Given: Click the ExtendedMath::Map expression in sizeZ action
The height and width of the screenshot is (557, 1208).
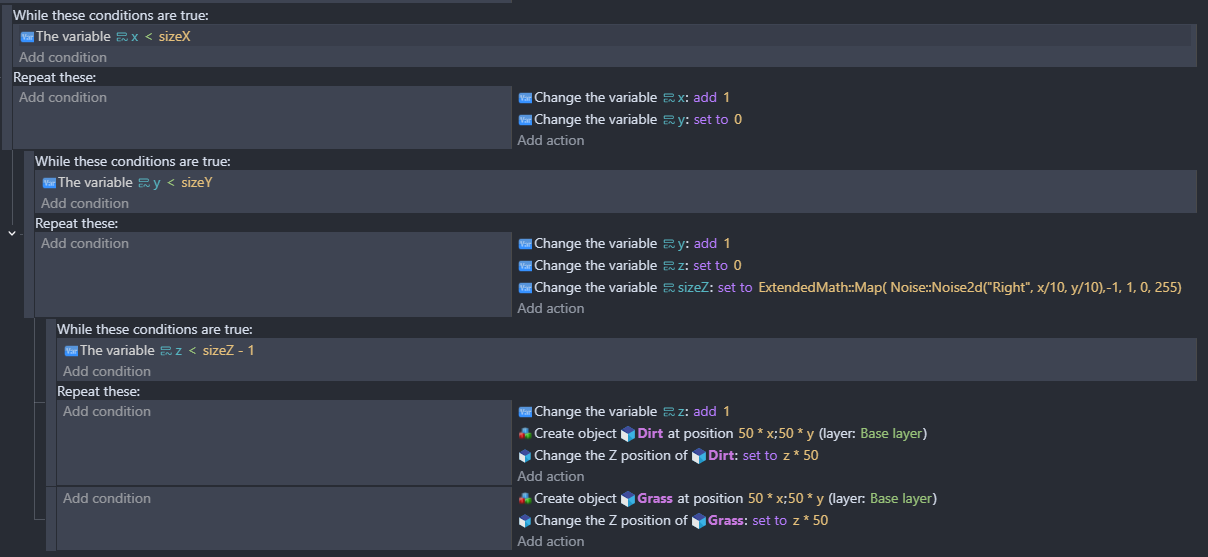Looking at the screenshot, I should coord(969,288).
